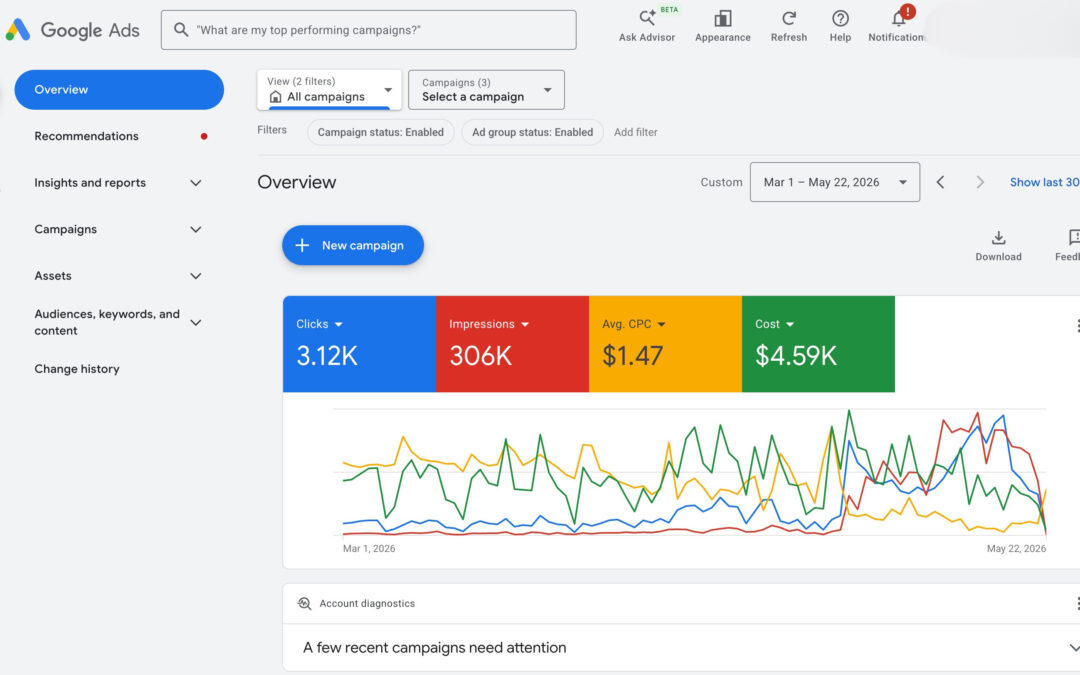
Task: Click the Google Ads logo
Action: pos(72,30)
